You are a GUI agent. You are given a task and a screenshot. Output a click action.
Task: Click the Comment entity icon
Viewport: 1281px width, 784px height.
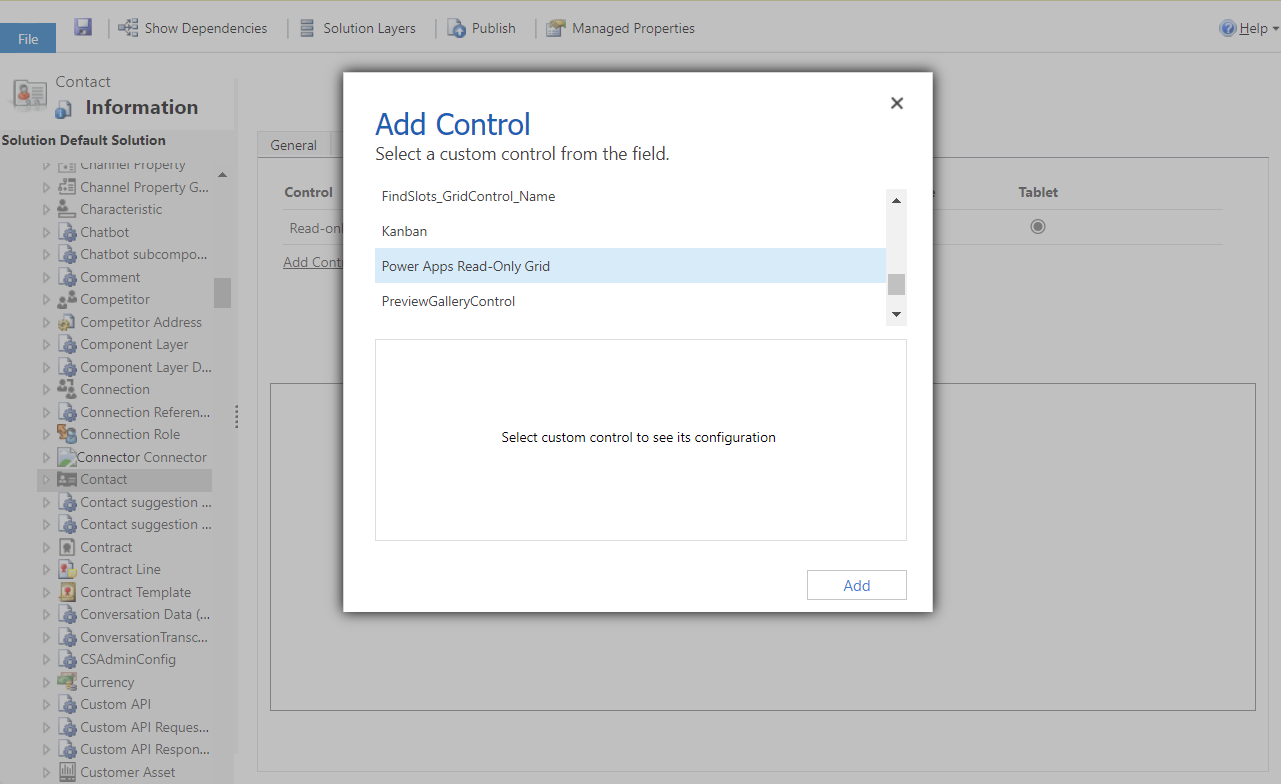(67, 277)
